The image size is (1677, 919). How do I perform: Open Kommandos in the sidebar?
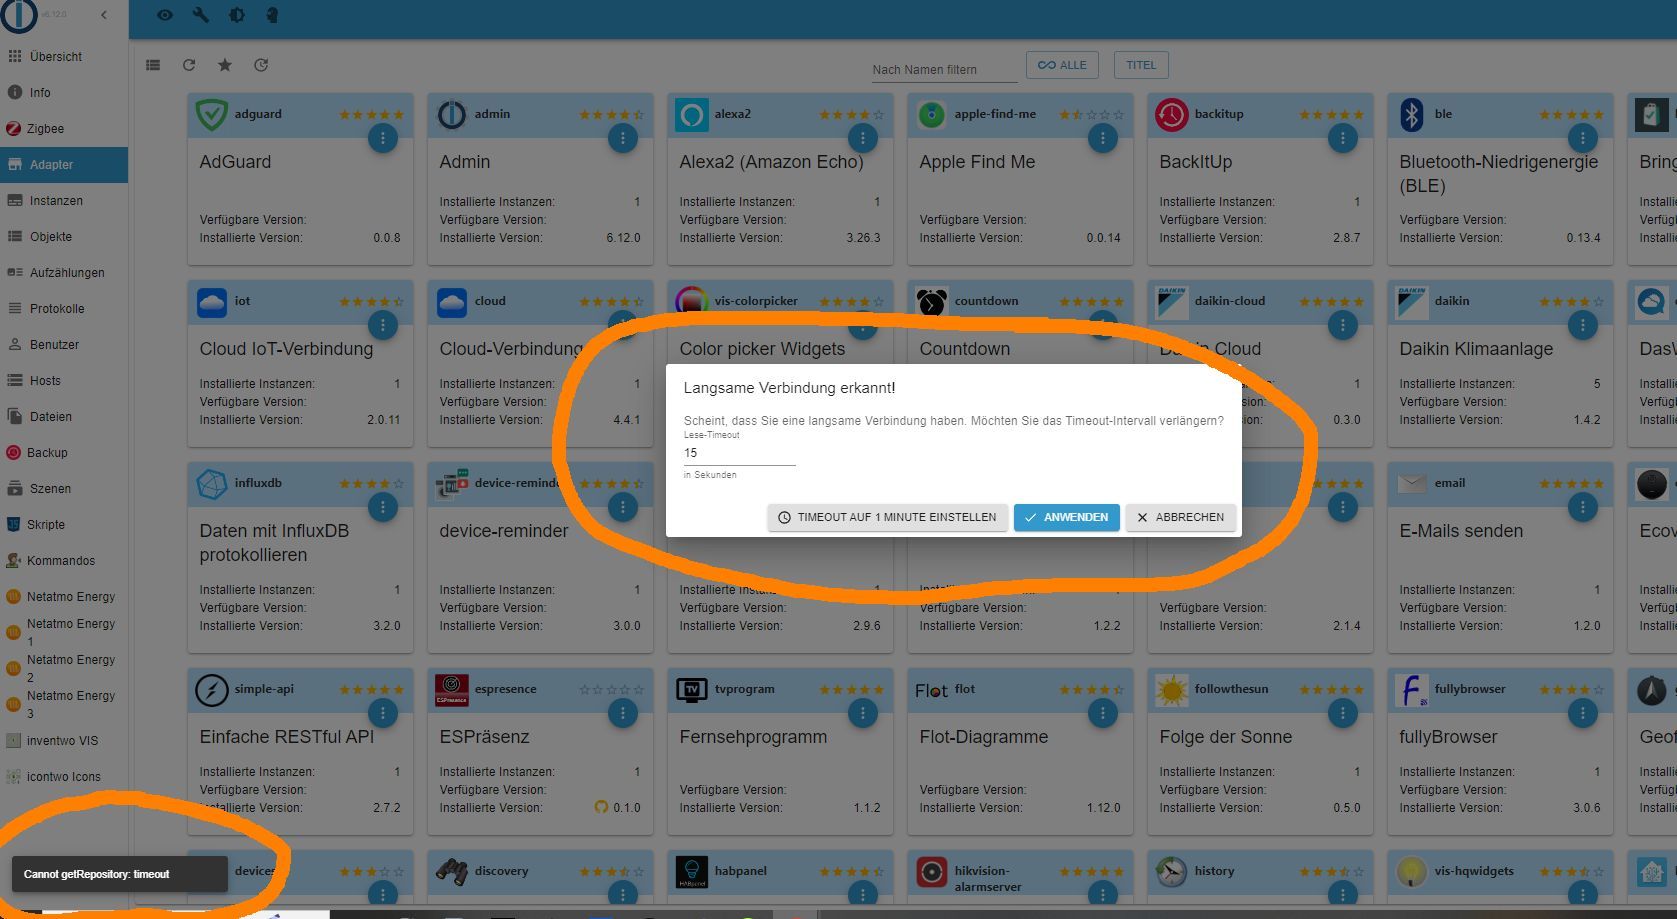coord(64,561)
